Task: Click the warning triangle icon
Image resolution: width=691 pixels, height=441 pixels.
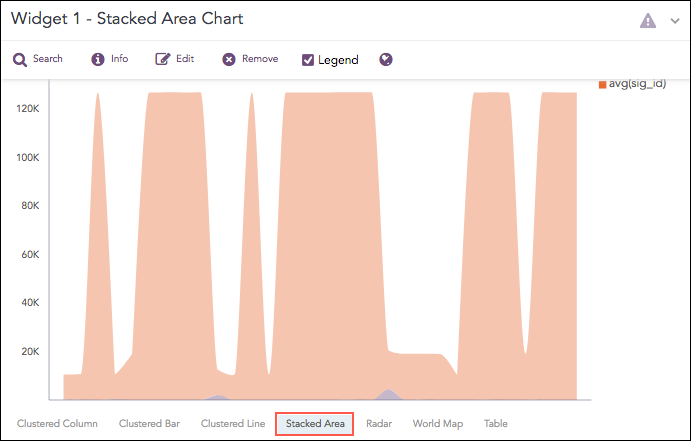Action: point(648,20)
